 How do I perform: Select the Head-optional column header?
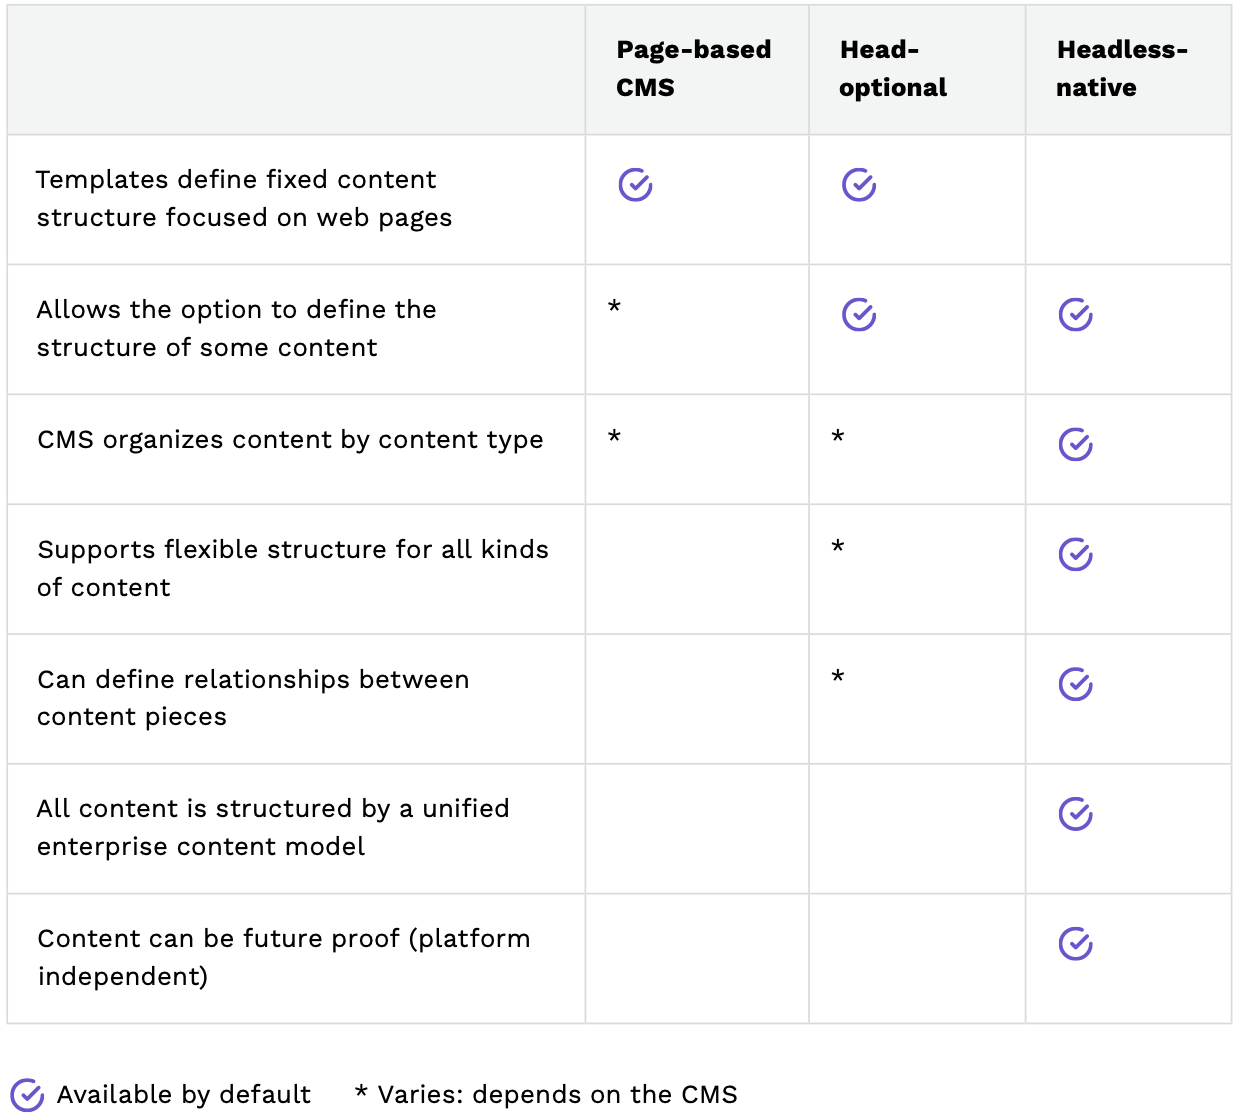[x=892, y=69]
